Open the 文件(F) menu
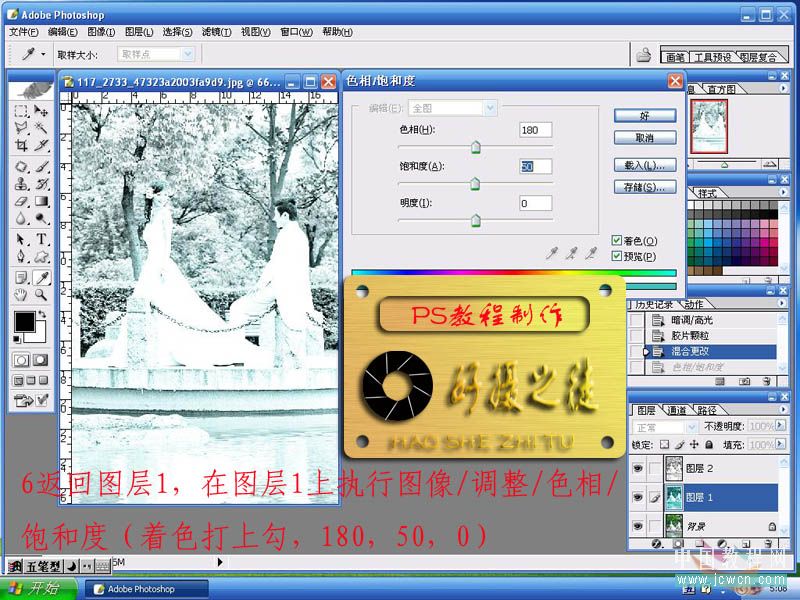The image size is (800, 600). tap(23, 32)
